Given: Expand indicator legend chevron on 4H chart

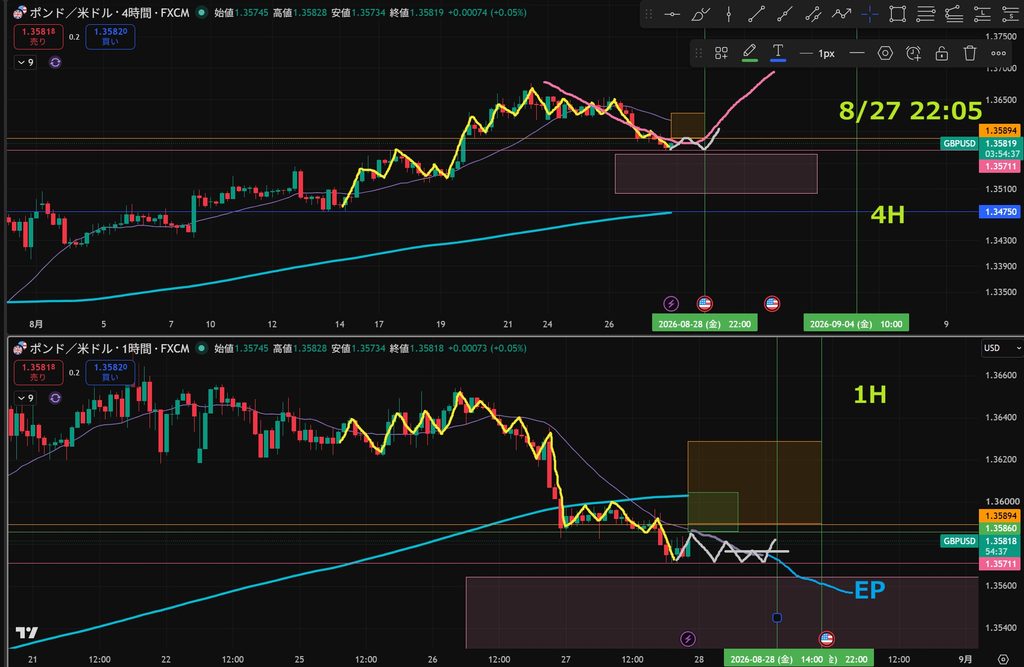Looking at the screenshot, I should click(x=25, y=63).
